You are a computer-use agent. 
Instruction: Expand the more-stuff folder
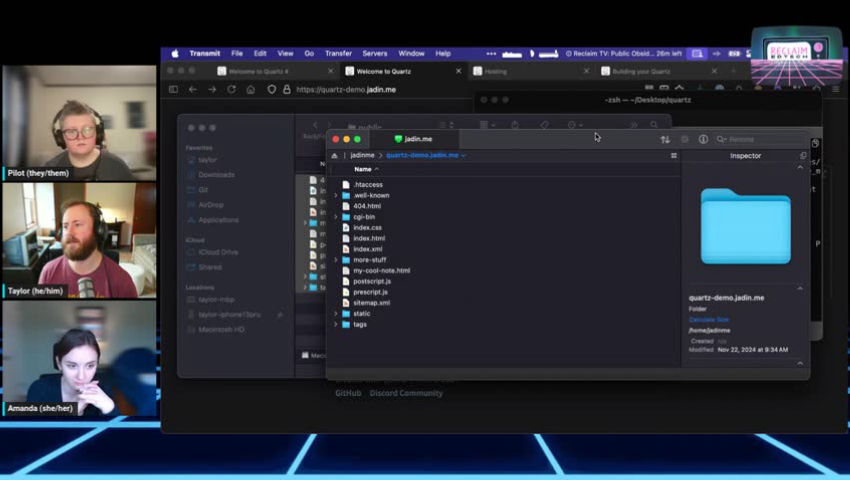coord(336,259)
